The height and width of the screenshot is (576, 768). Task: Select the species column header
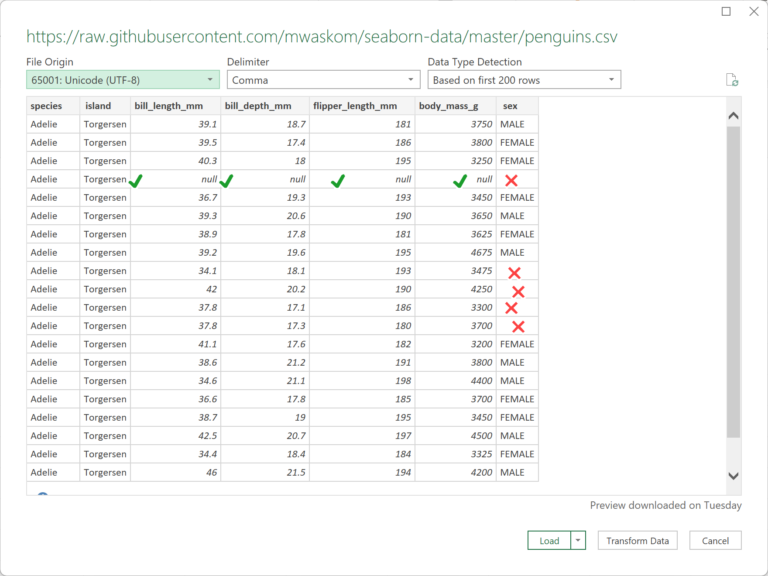[53, 106]
